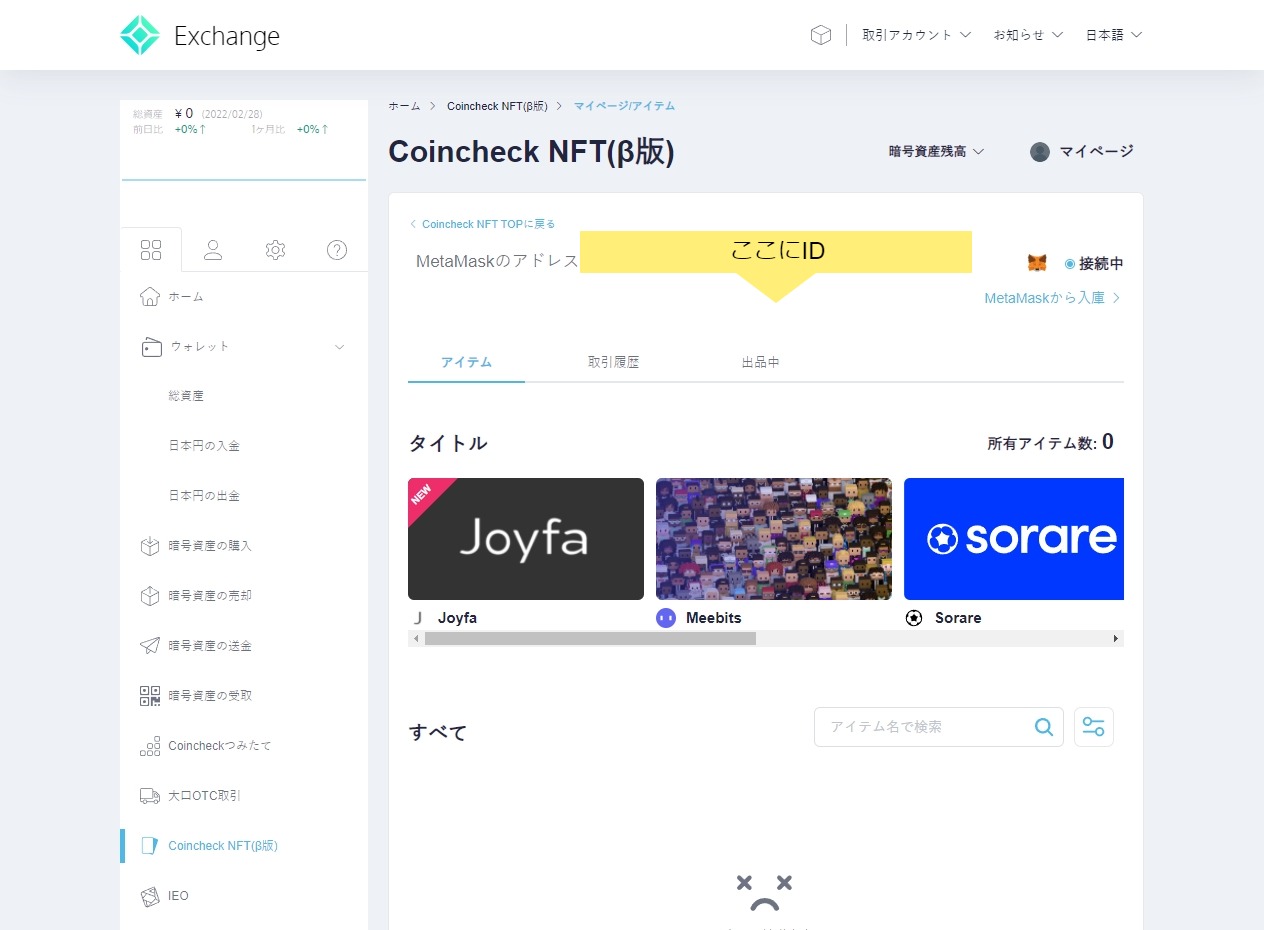
Task: Switch to the アイテム tab
Action: tap(466, 362)
